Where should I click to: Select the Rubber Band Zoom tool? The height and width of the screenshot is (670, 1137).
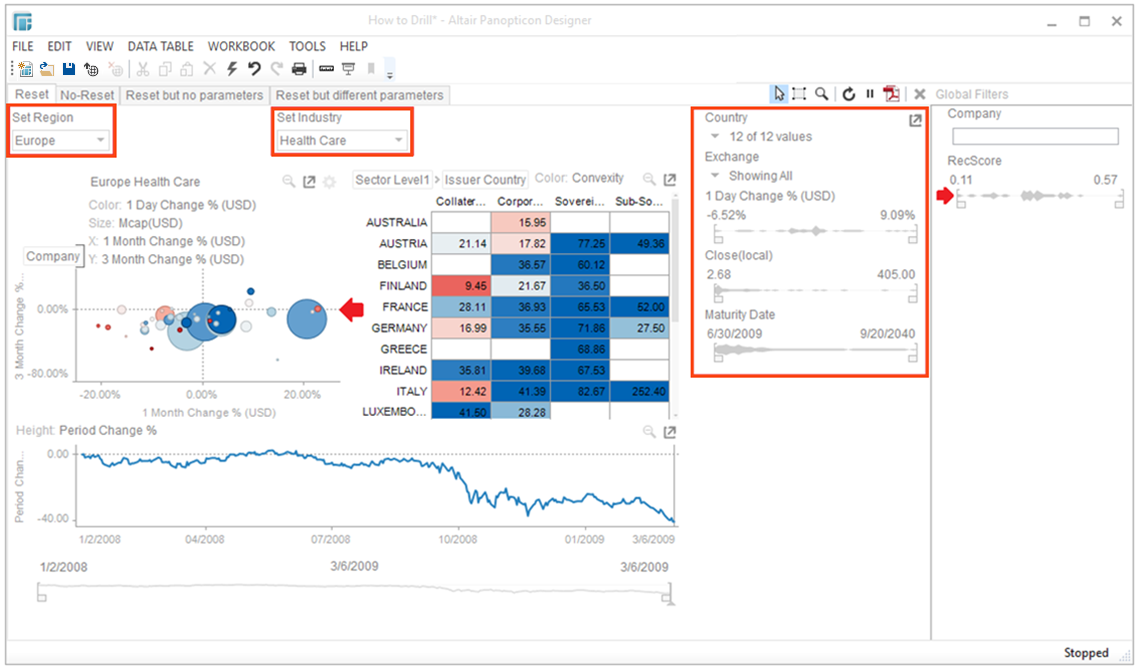[798, 93]
